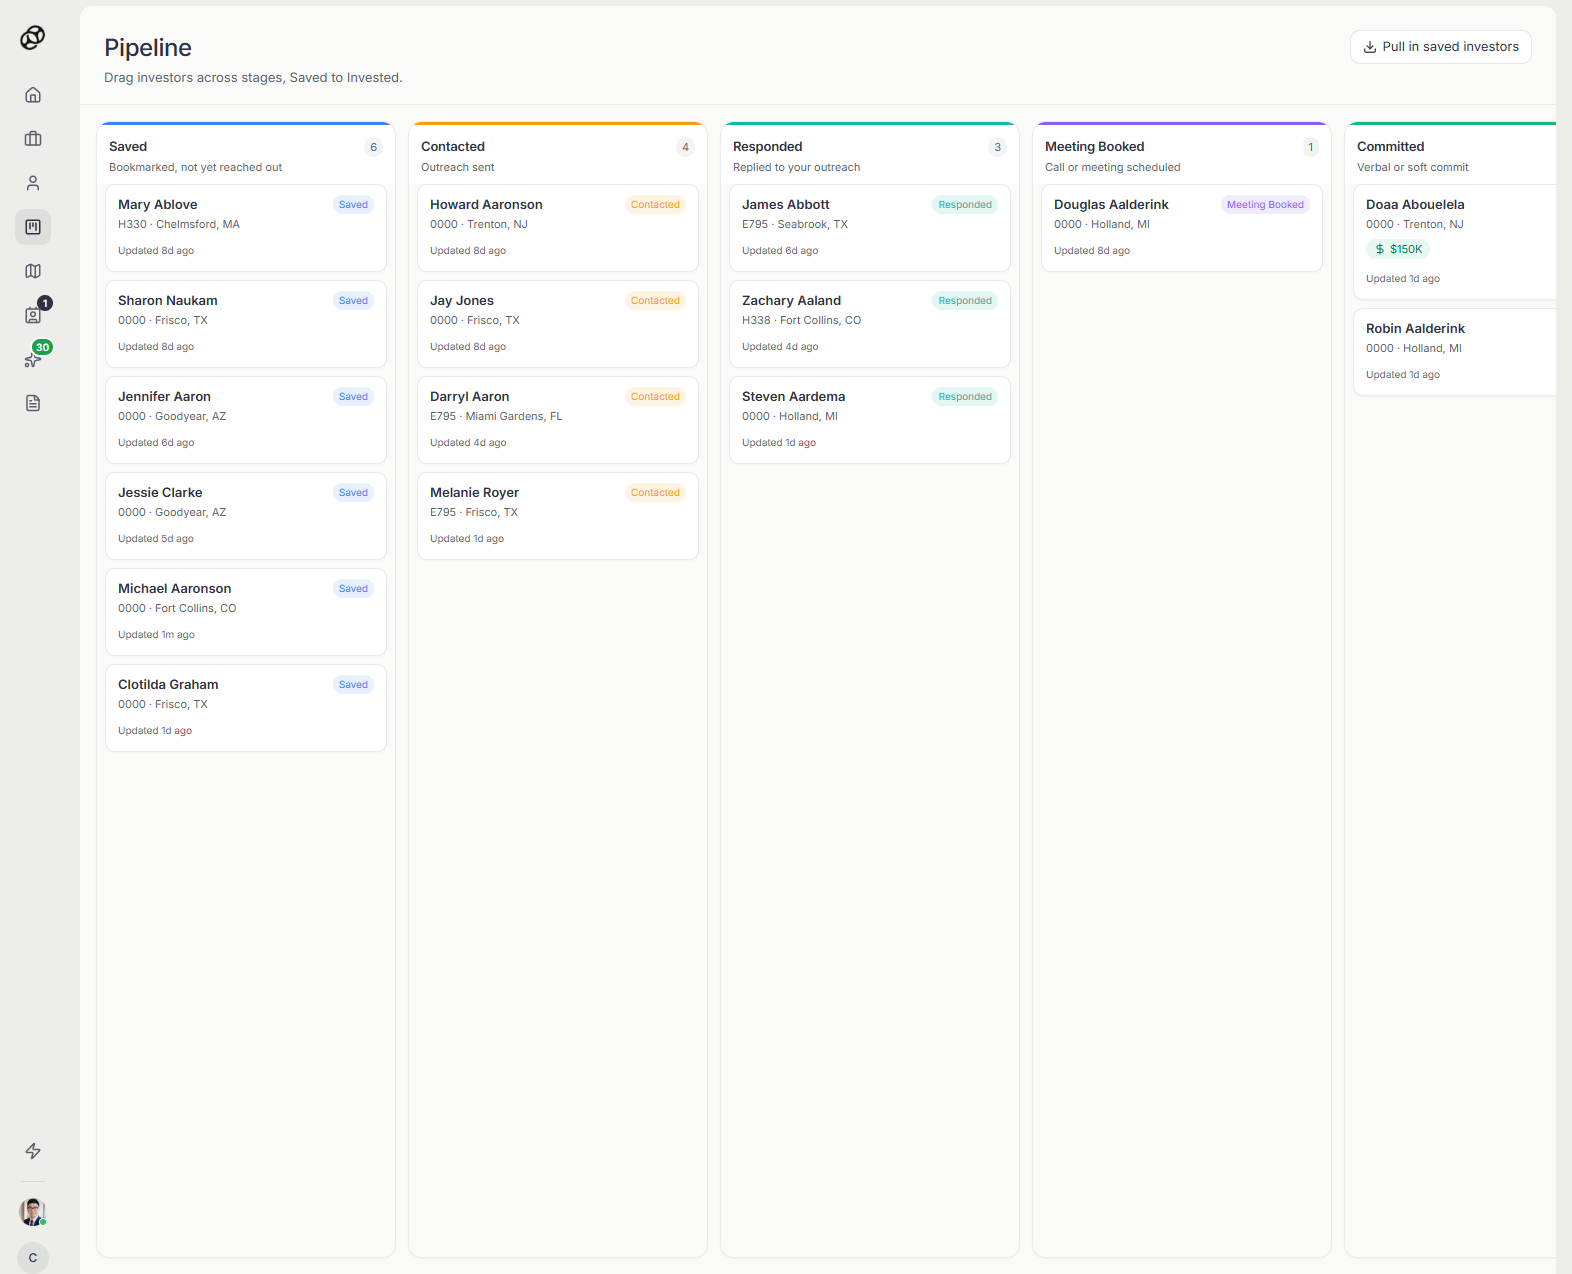Screen dimensions: 1572x1274
Task: Open Darryl Aaron investor card
Action: [x=558, y=420]
